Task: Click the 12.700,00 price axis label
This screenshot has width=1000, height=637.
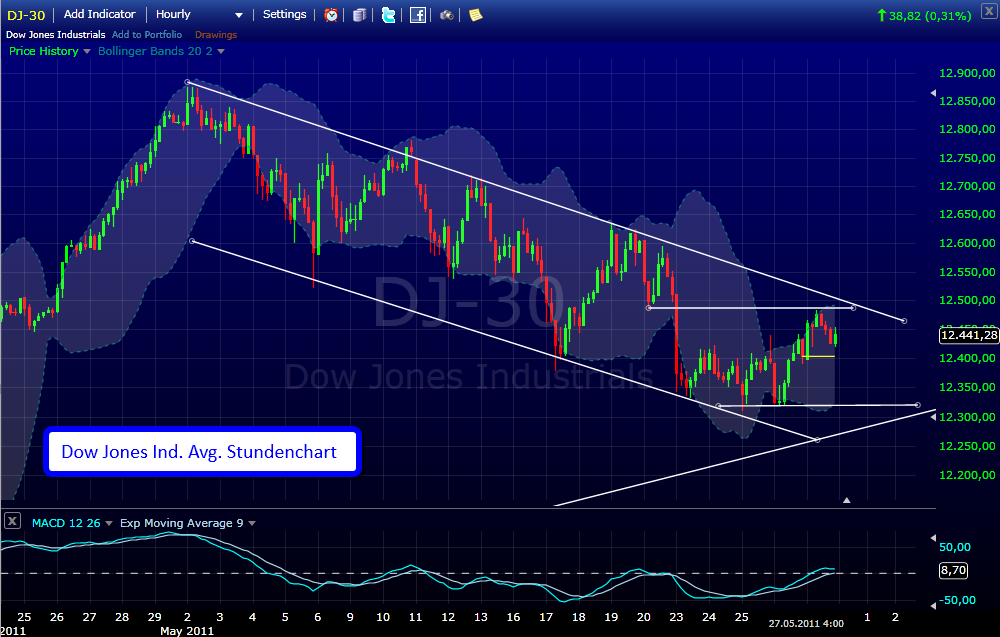Action: click(x=967, y=186)
